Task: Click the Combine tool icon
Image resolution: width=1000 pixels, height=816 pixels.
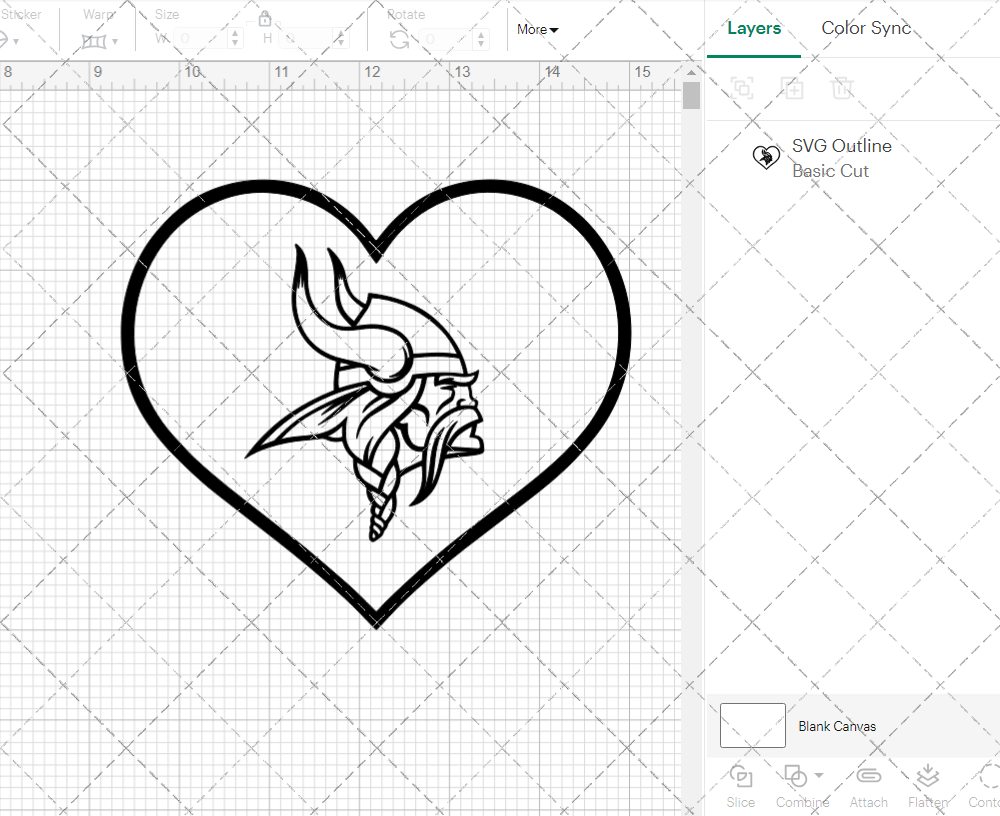Action: (x=795, y=776)
